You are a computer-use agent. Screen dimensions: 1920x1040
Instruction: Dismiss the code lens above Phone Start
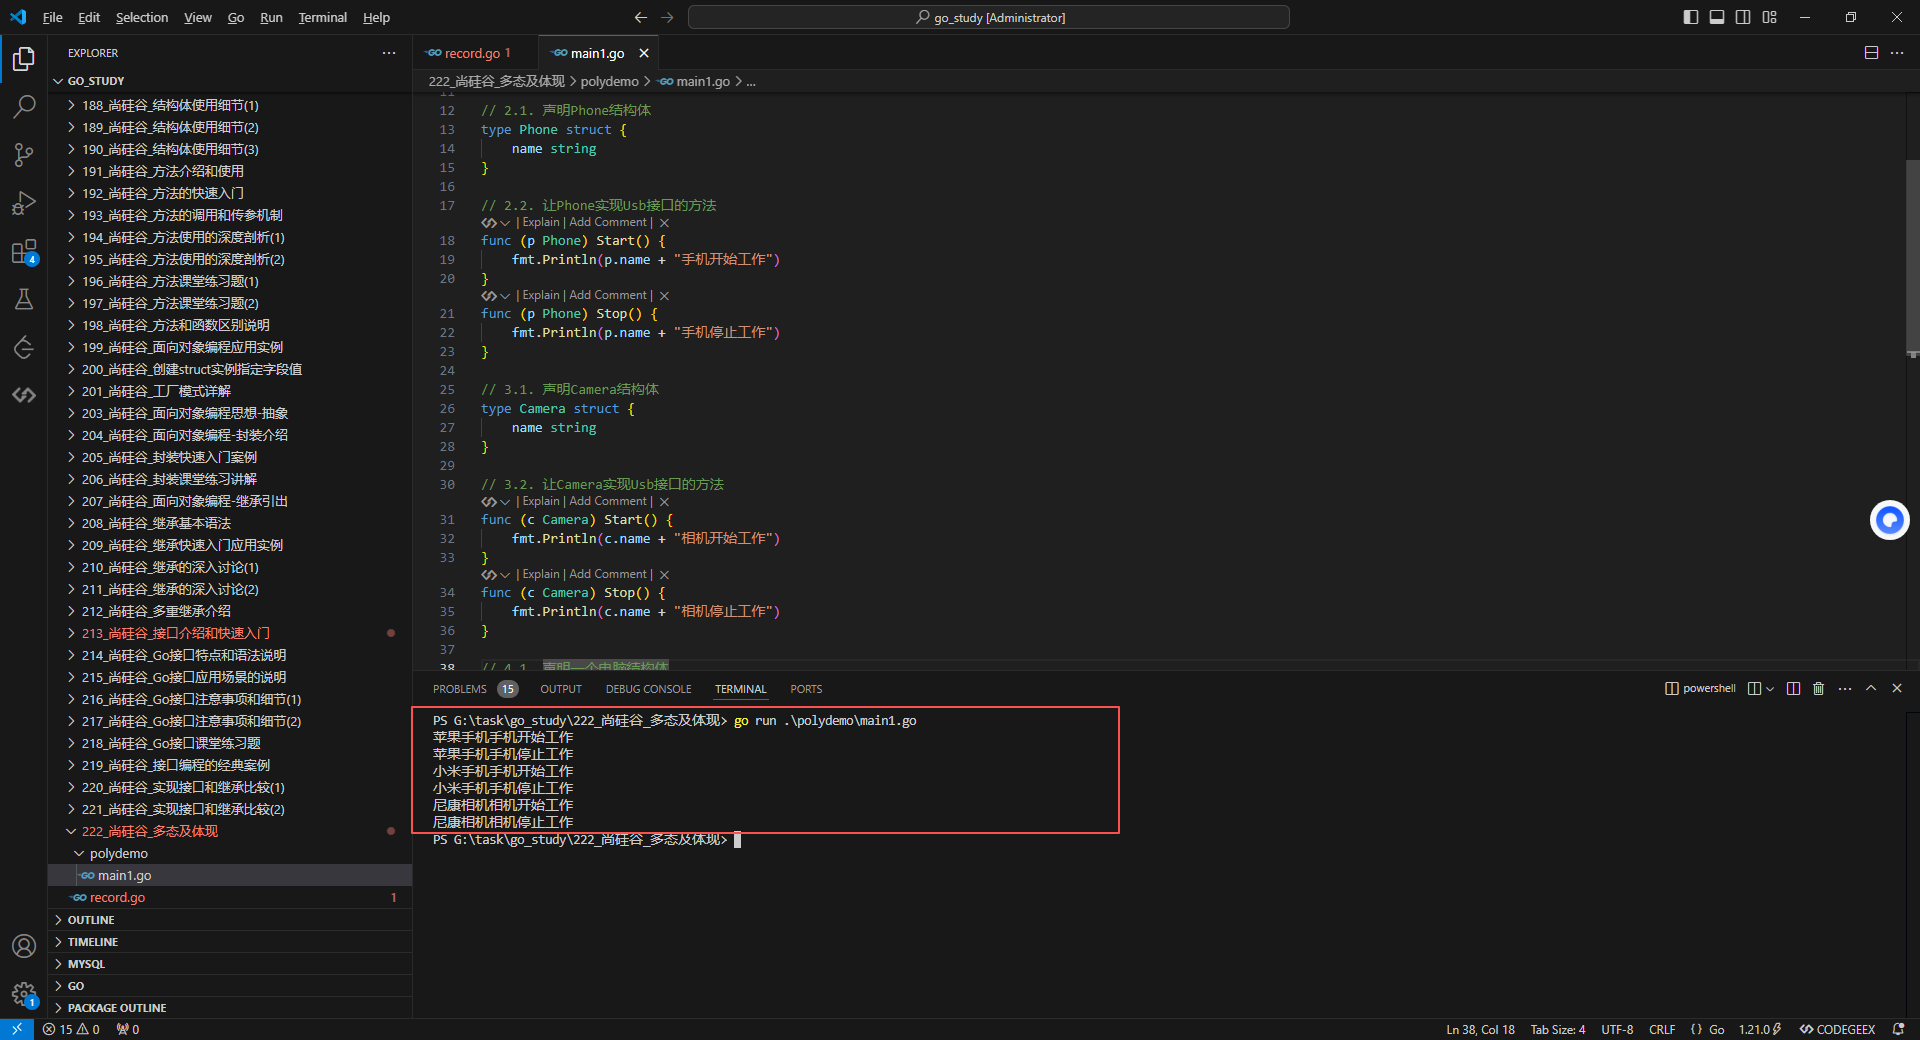(x=664, y=223)
